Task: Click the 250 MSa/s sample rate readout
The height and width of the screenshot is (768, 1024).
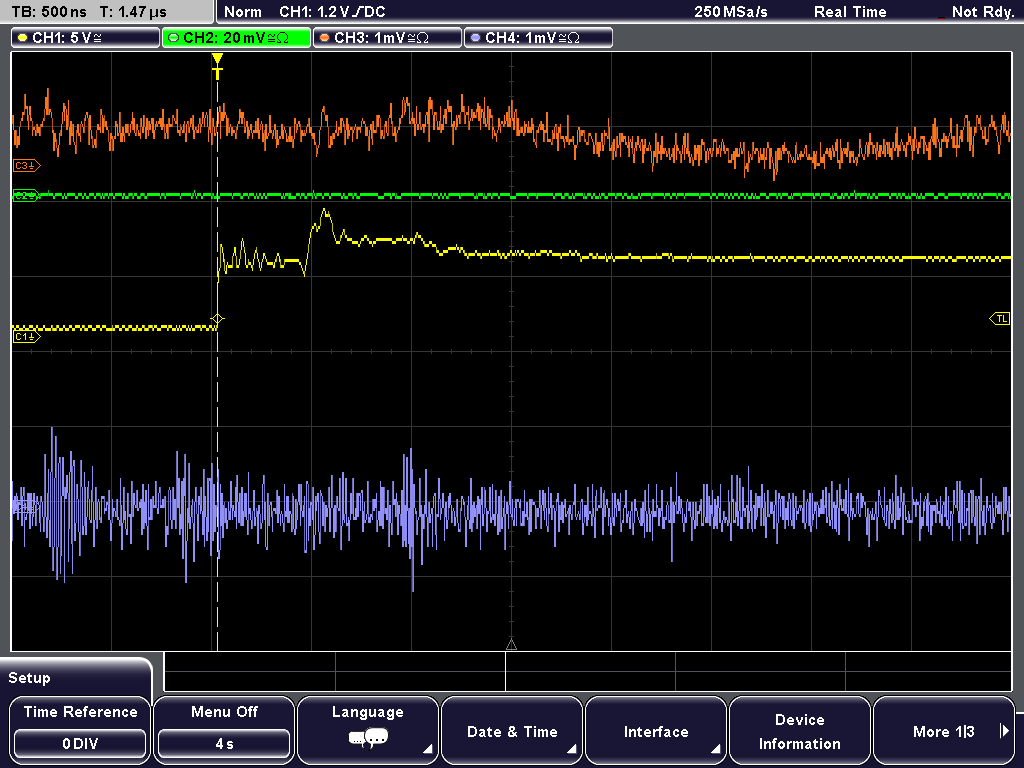Action: point(731,12)
